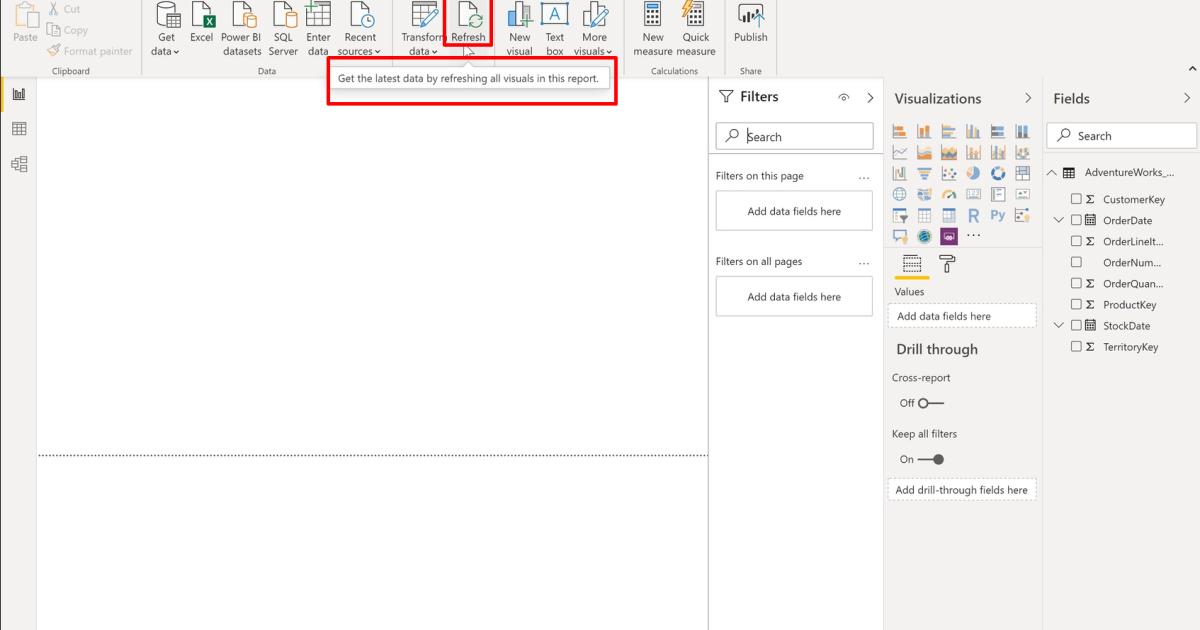
Task: Check the CustomerKey field checkbox
Action: pos(1074,198)
